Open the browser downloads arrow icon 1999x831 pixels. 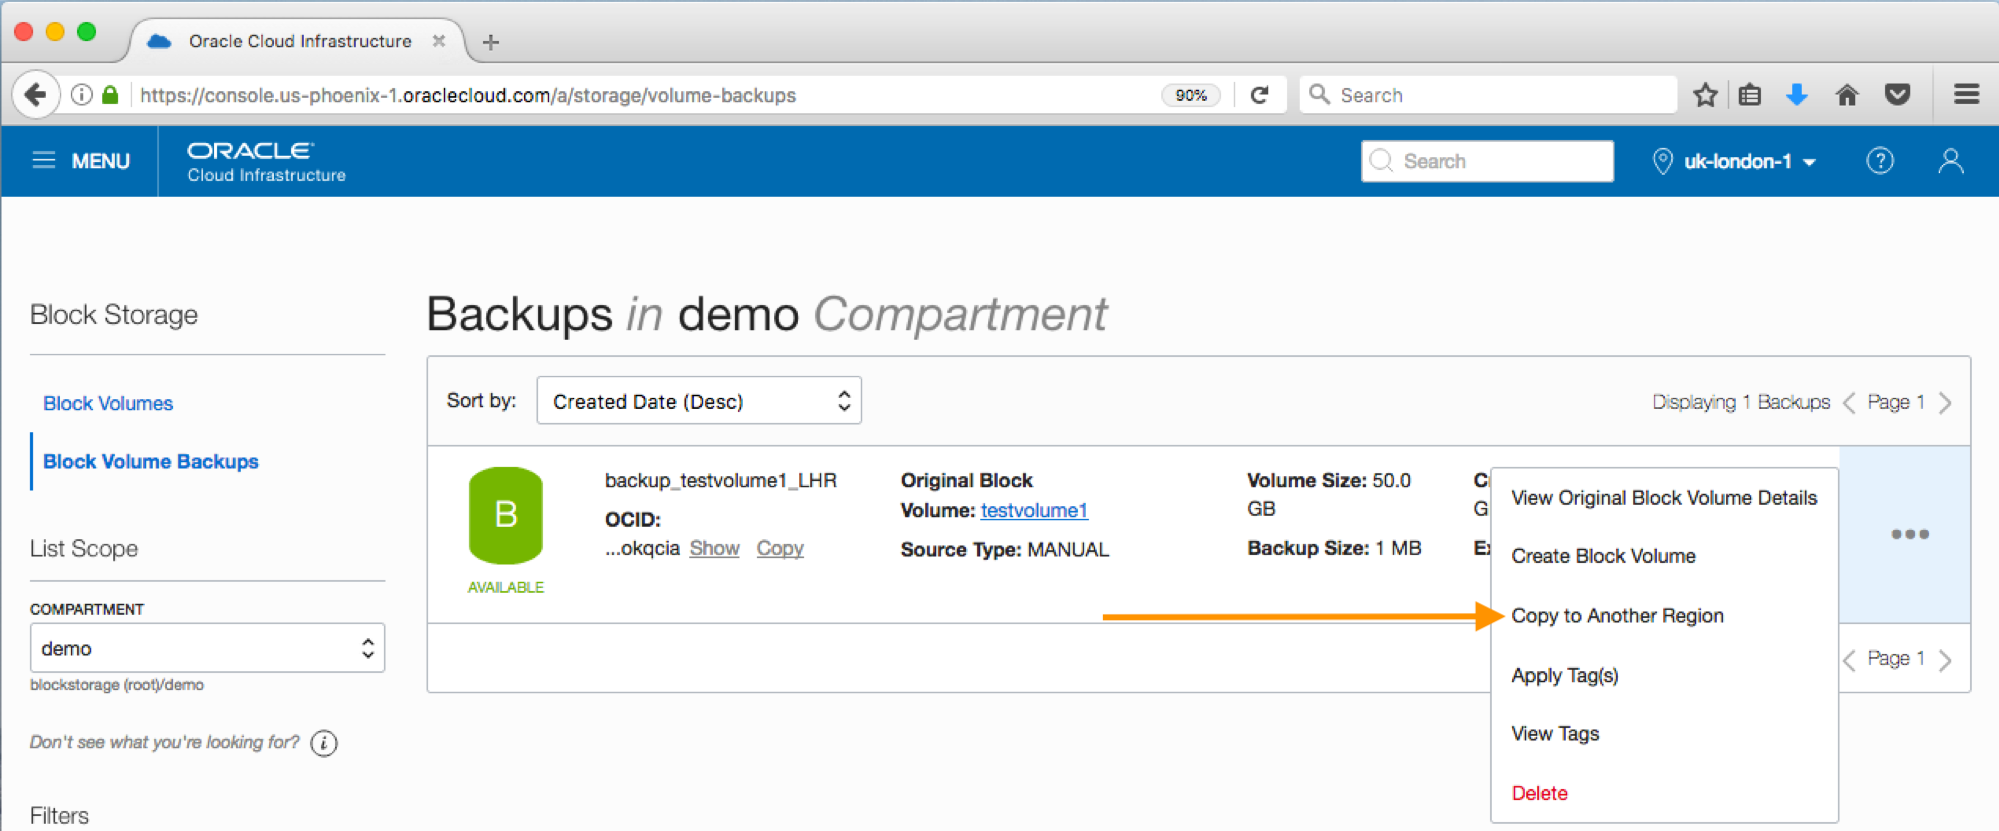click(x=1797, y=95)
